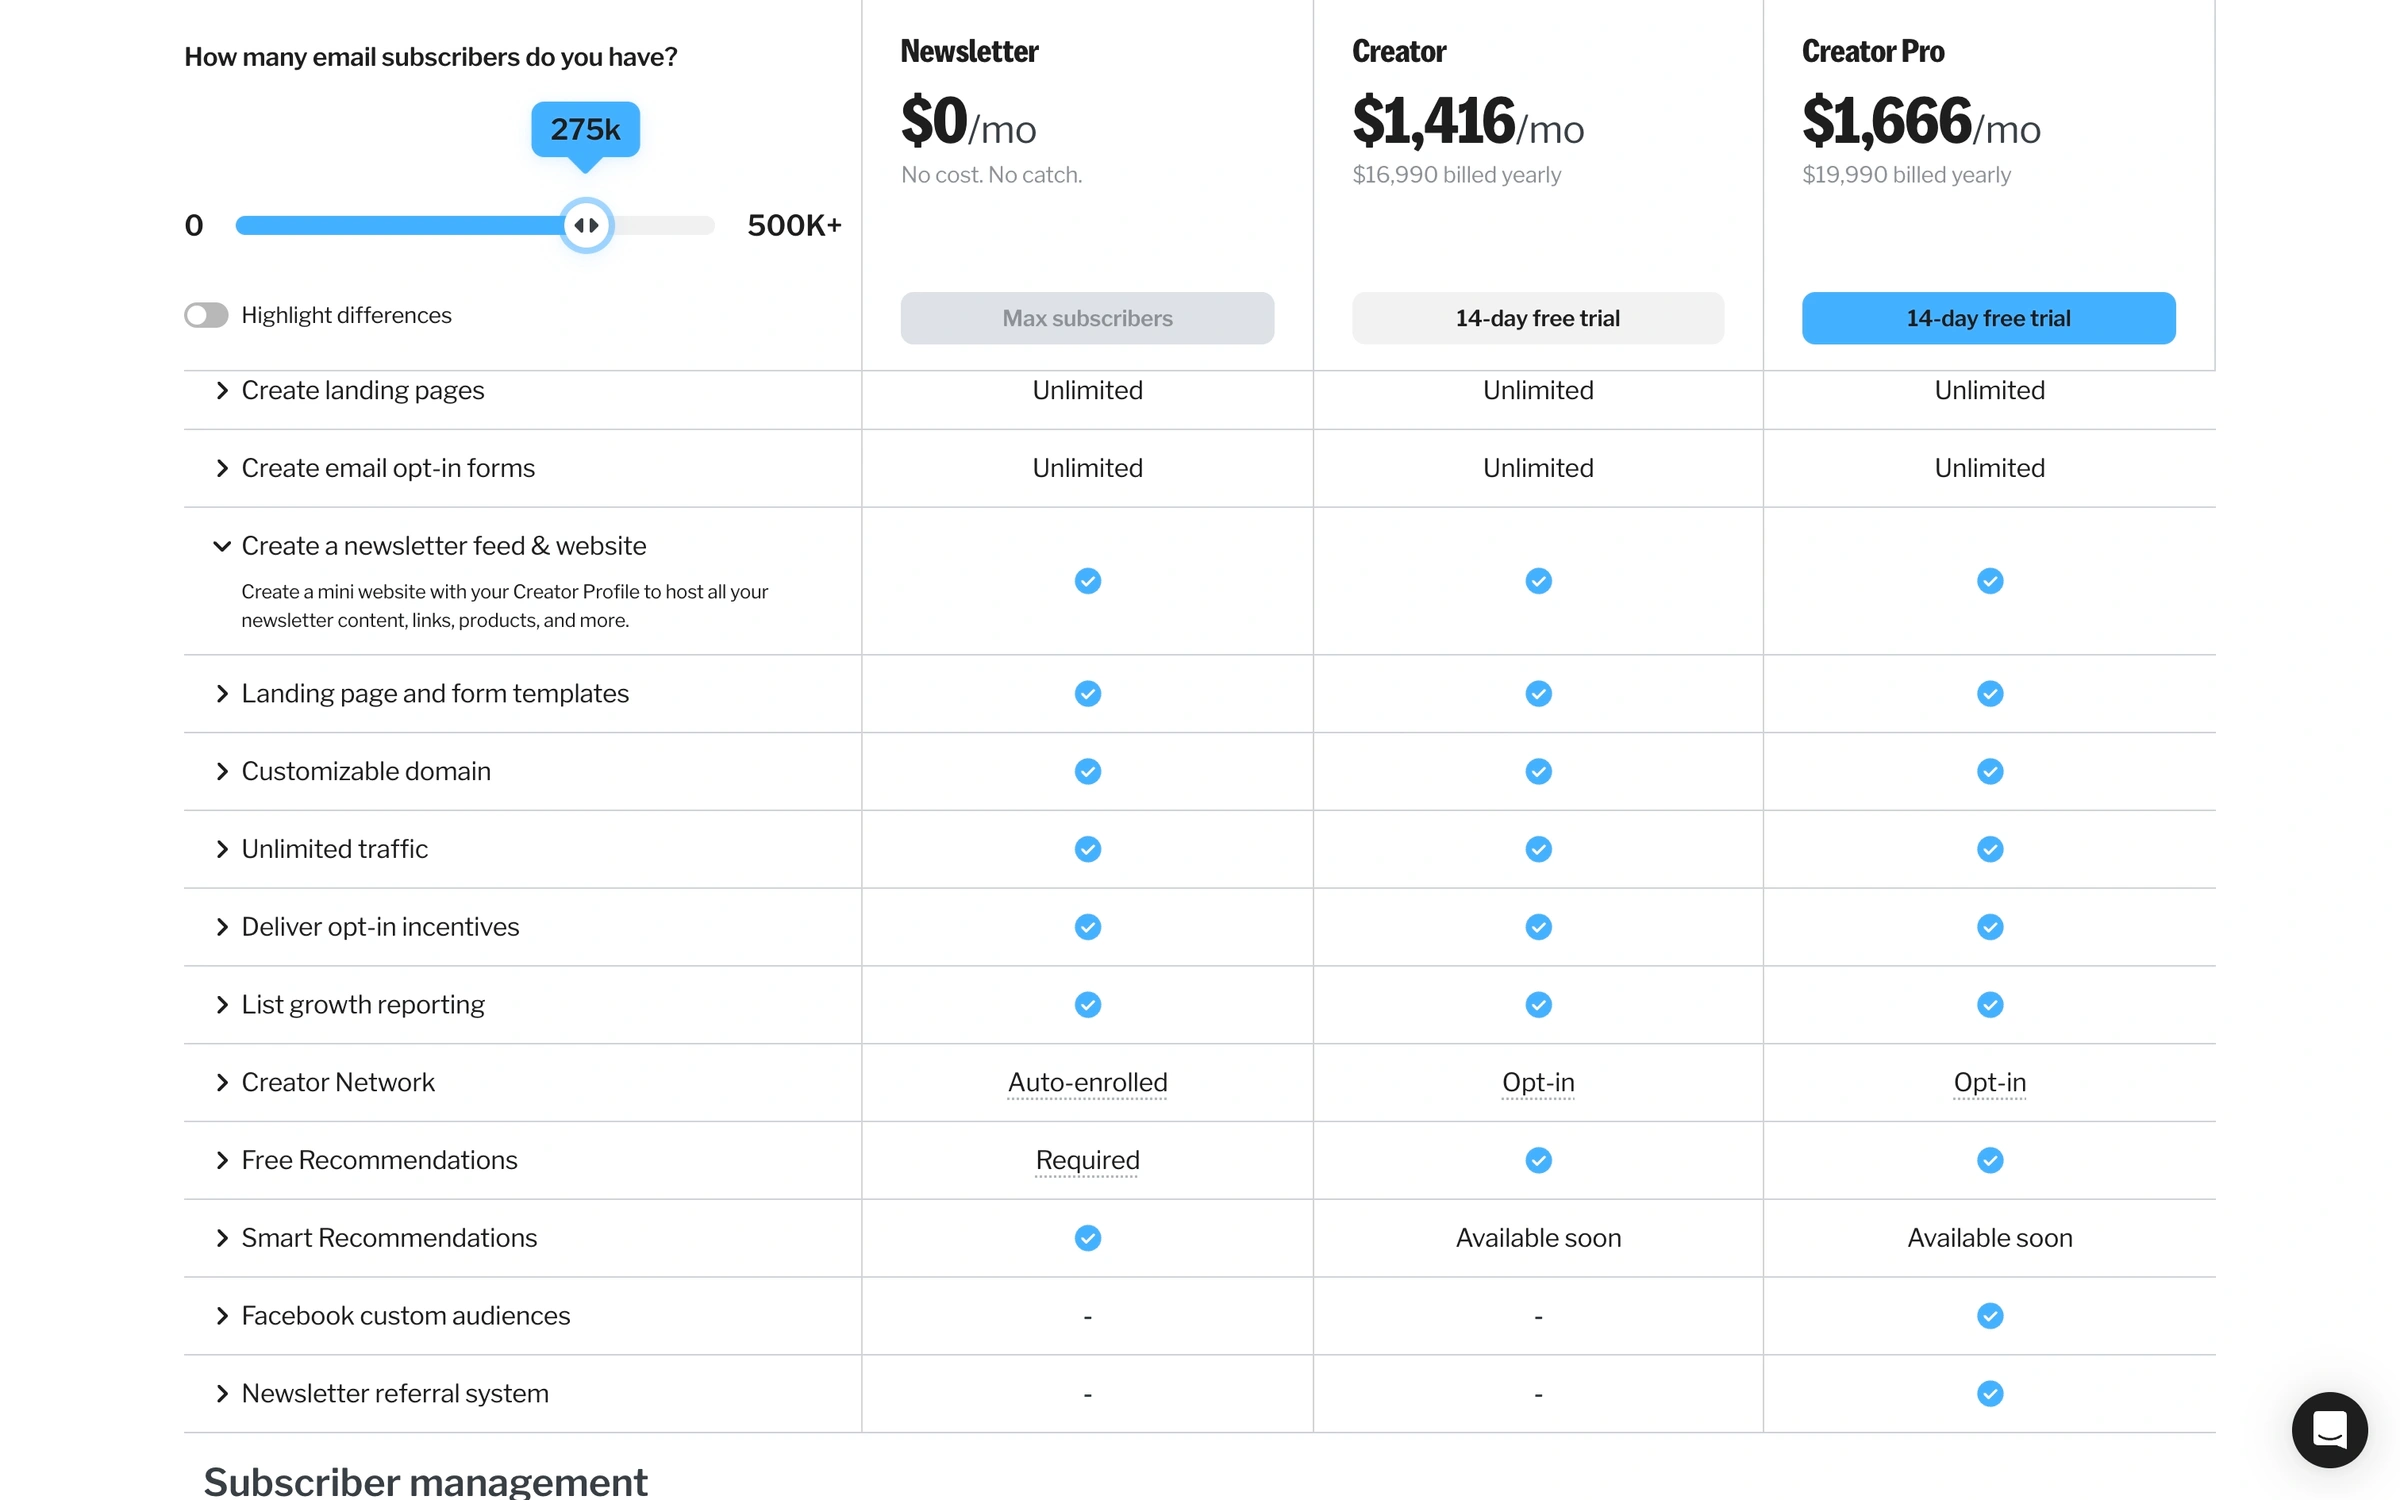Click the Creator Pro checkmark for Facebook custom audiences

[x=1989, y=1316]
